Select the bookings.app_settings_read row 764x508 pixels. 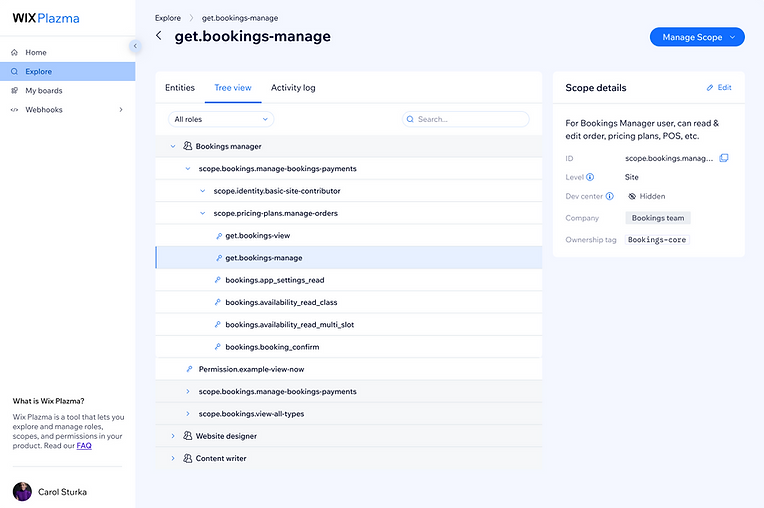pyautogui.click(x=348, y=280)
